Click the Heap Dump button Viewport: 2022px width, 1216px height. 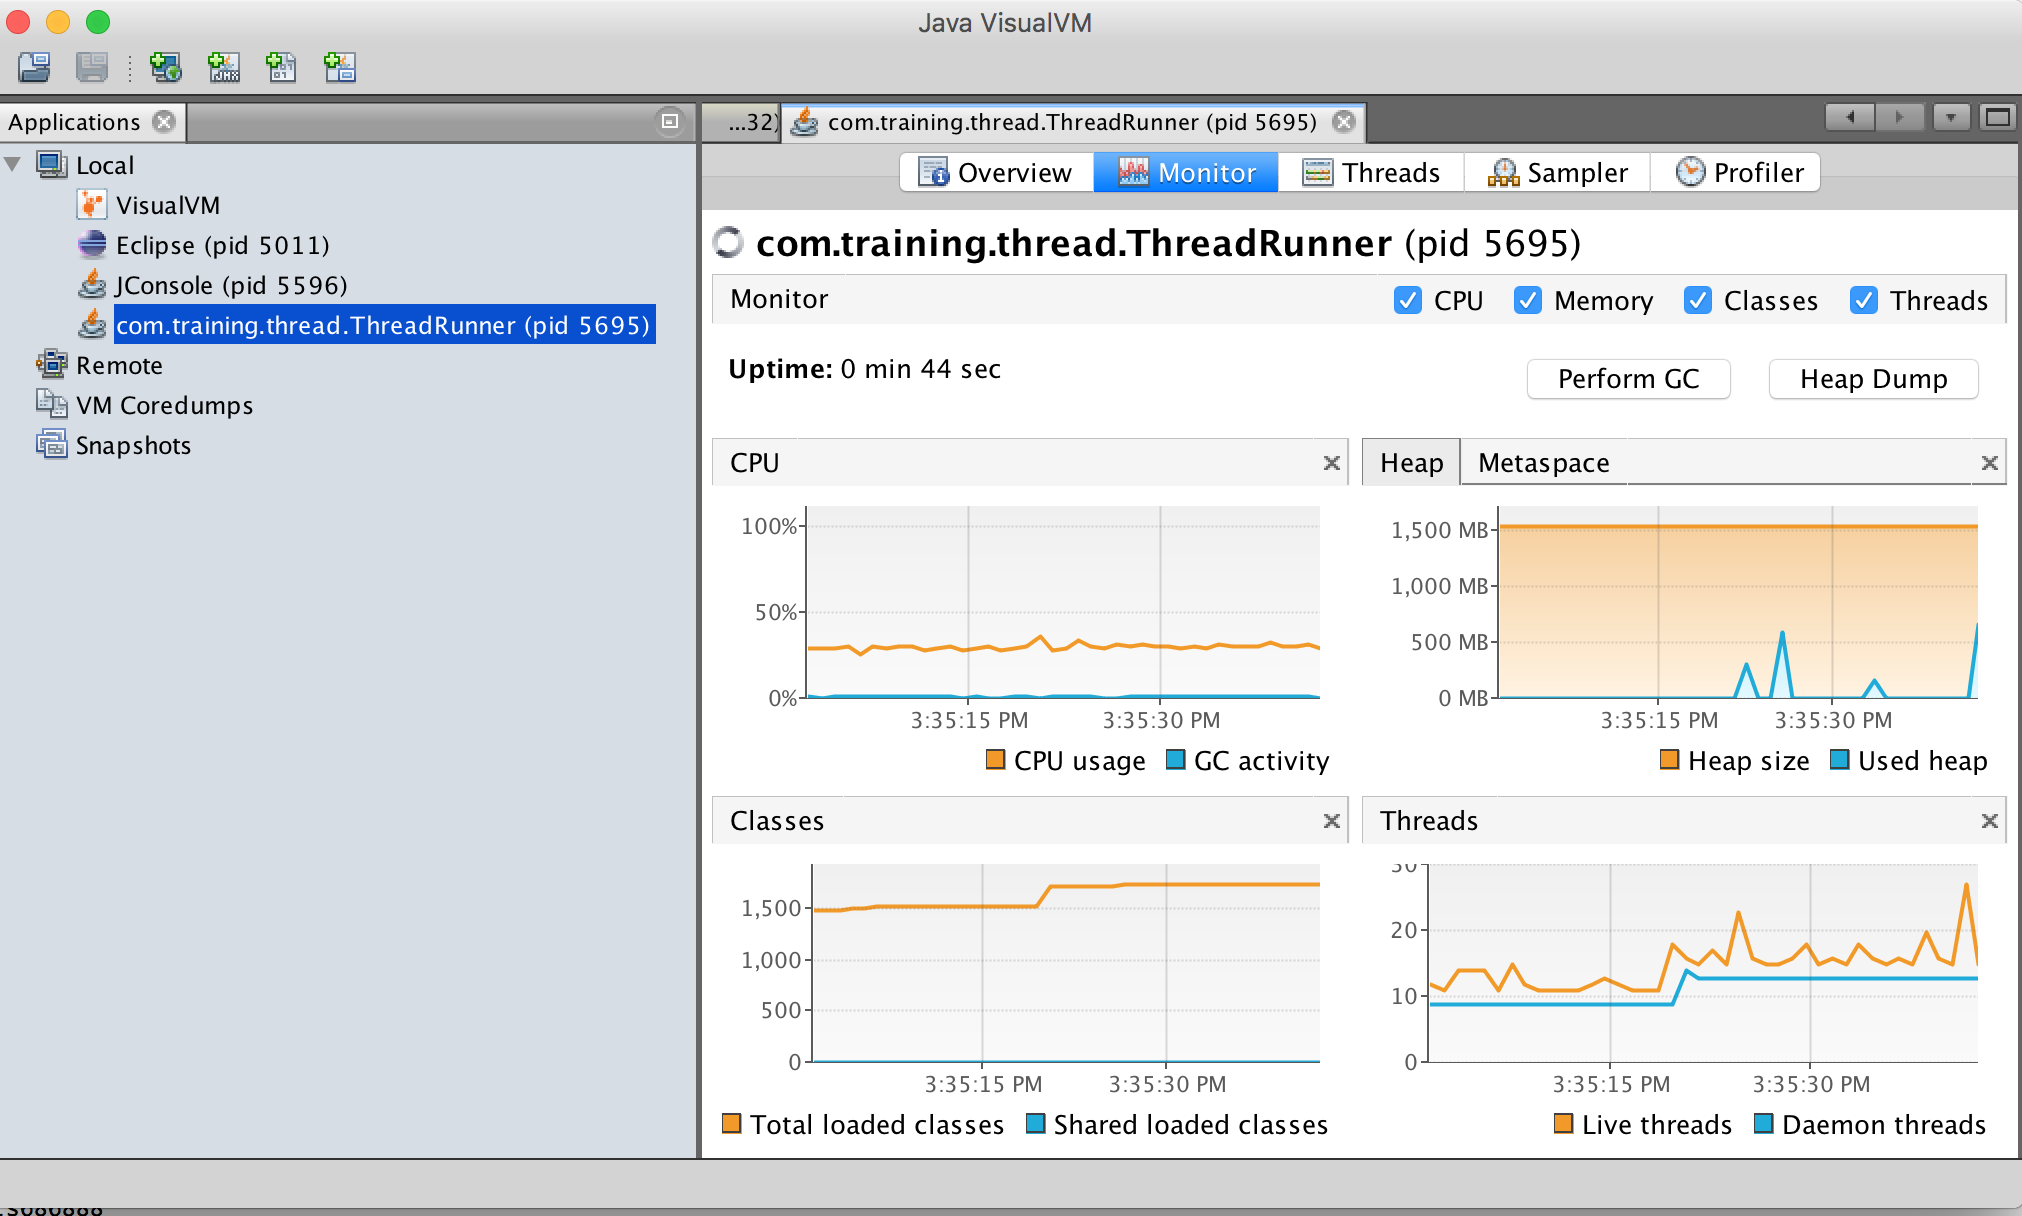[1873, 379]
